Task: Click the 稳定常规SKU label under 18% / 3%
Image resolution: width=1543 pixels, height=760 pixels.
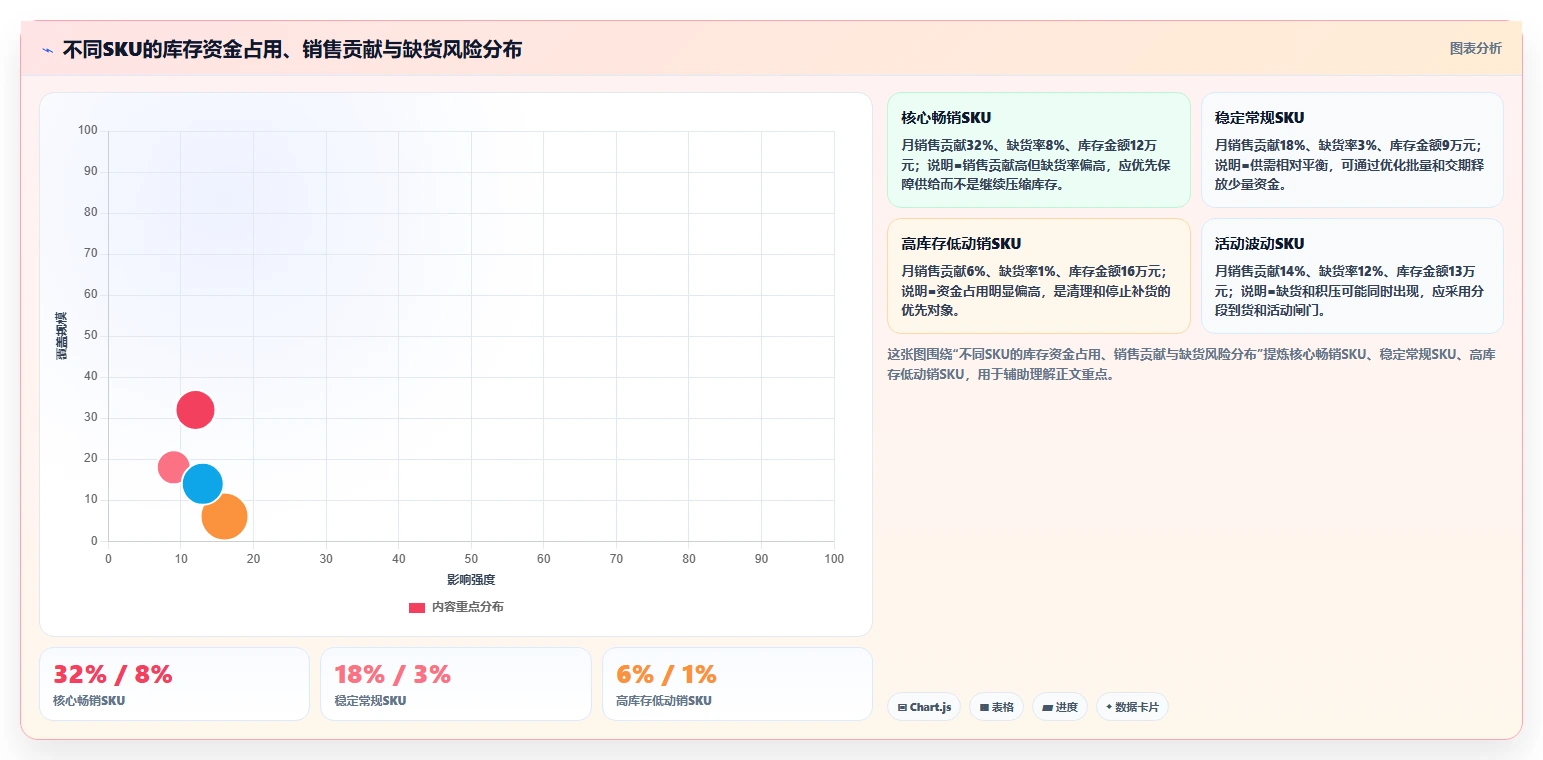Action: [x=371, y=701]
